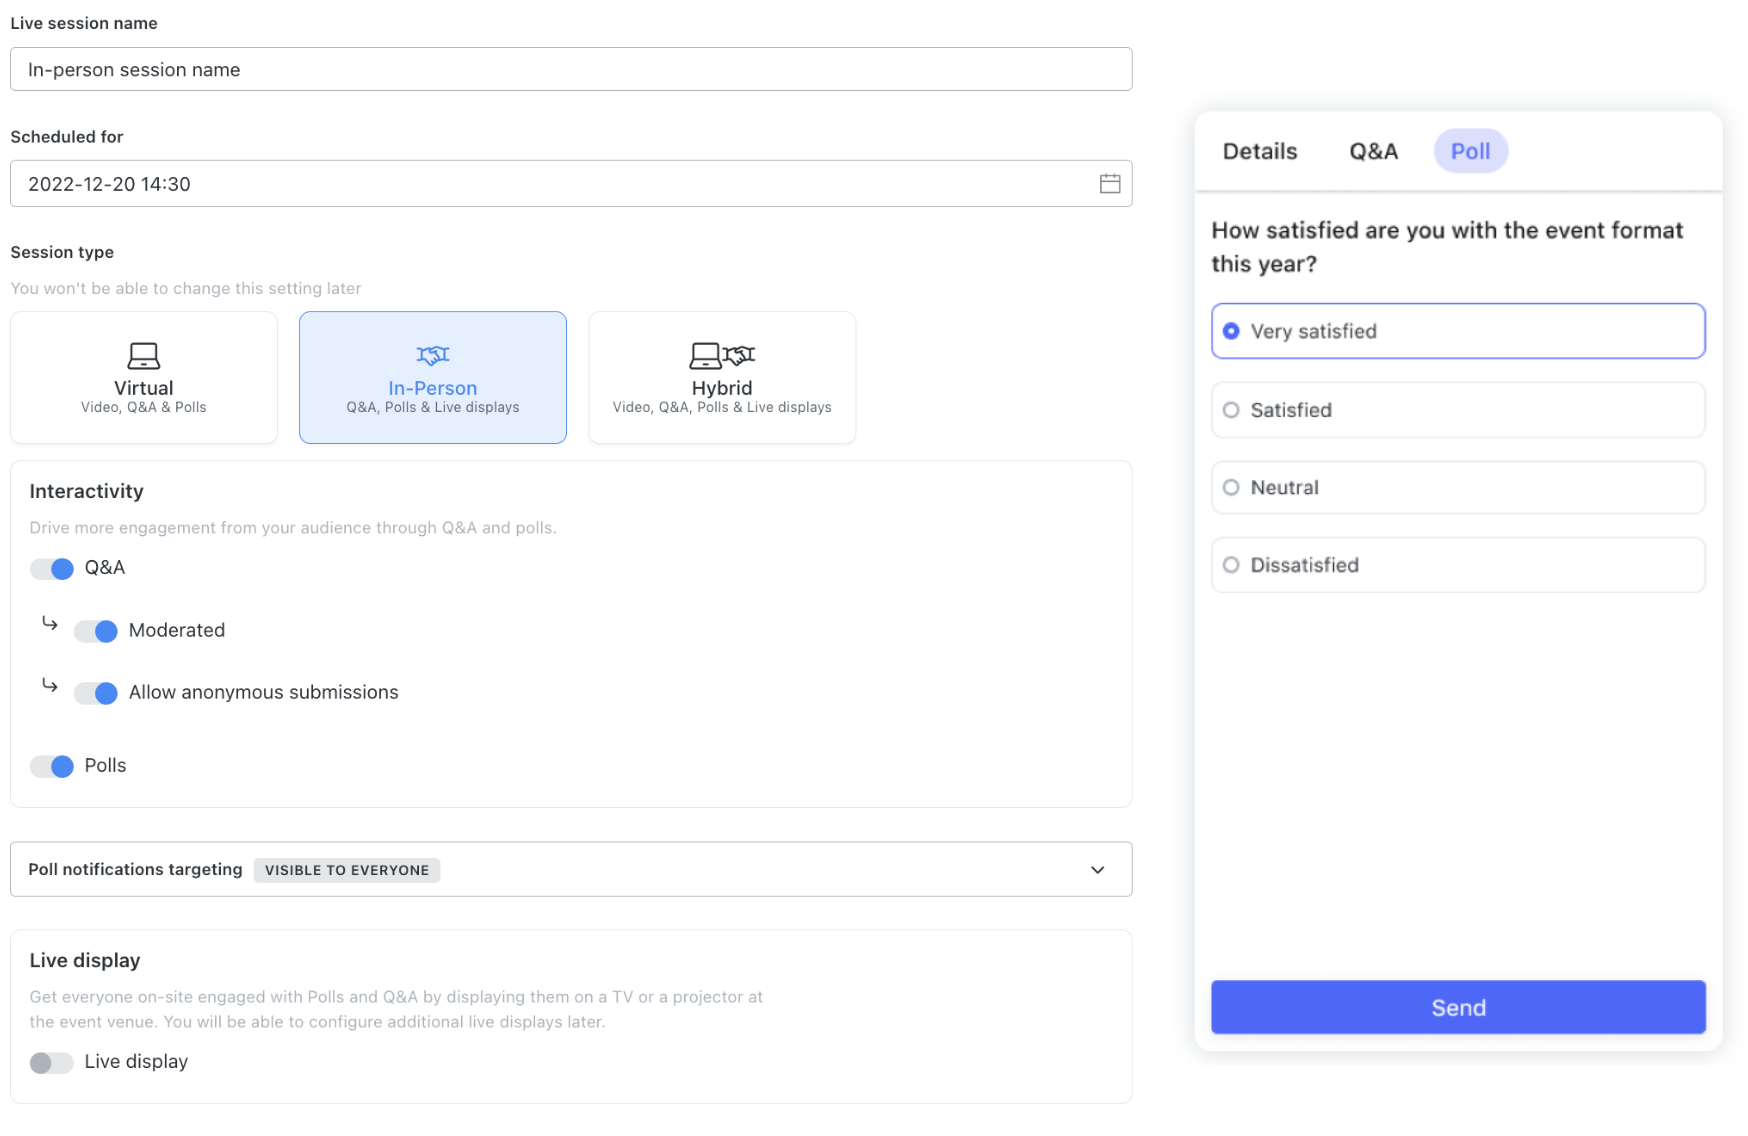Toggle off the Polls switch
Viewport: 1748px width, 1136px height.
51,766
